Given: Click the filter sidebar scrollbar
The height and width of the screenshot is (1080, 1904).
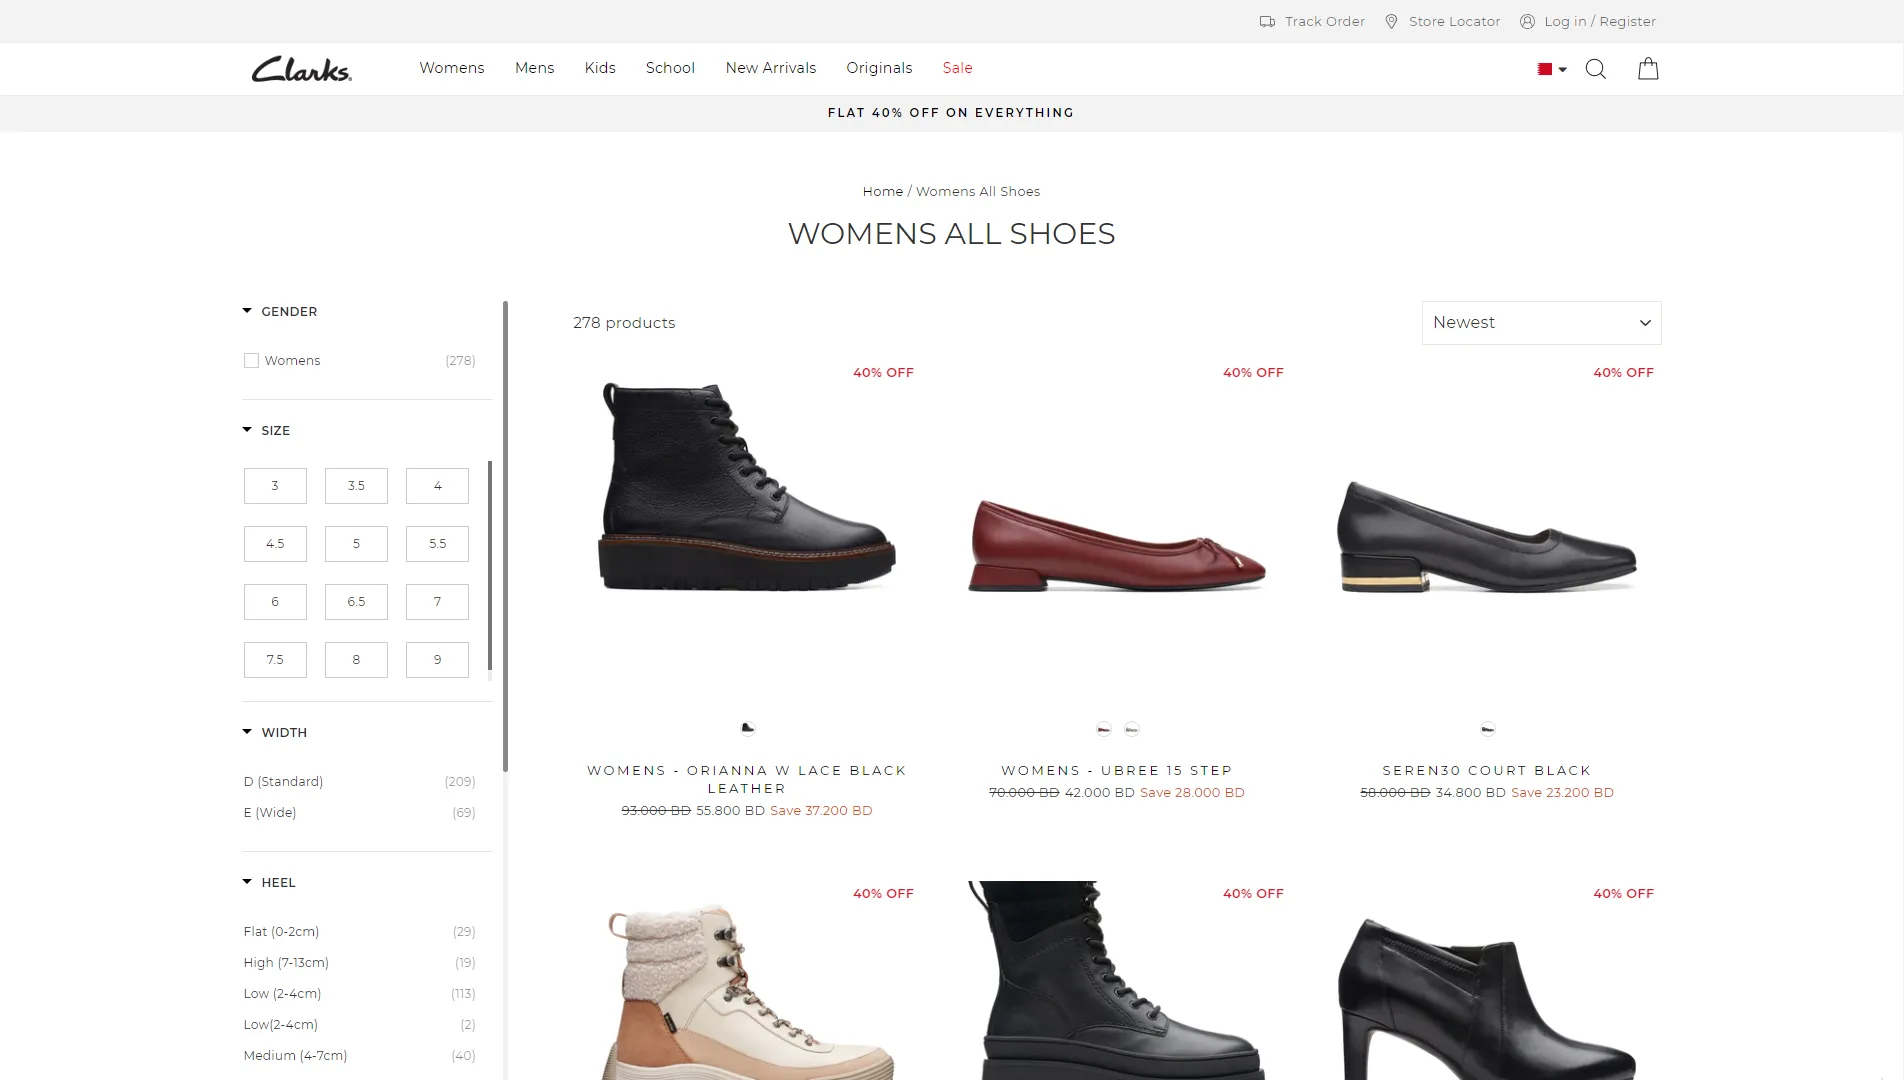Looking at the screenshot, I should point(505,537).
